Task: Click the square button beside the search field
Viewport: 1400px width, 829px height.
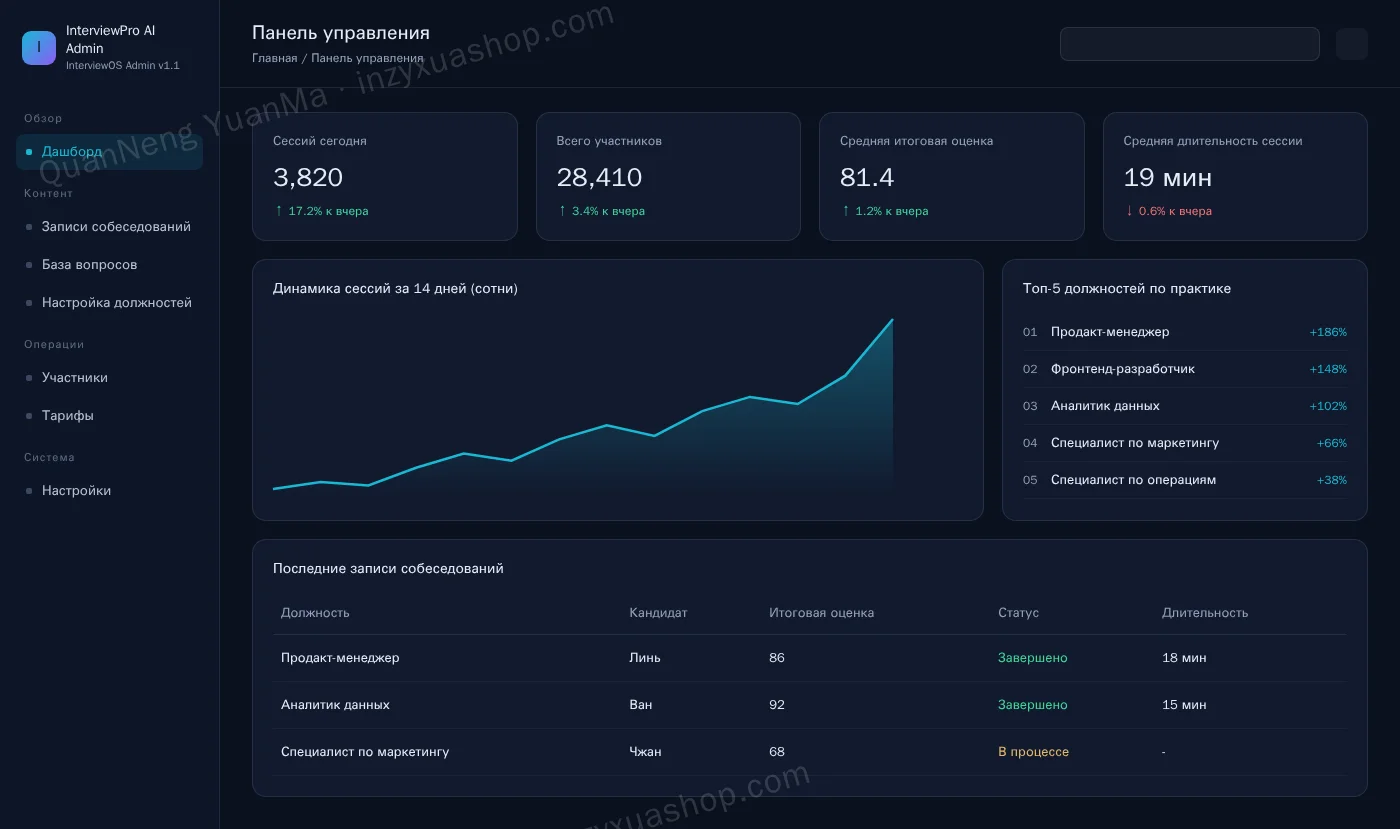Action: point(1351,44)
